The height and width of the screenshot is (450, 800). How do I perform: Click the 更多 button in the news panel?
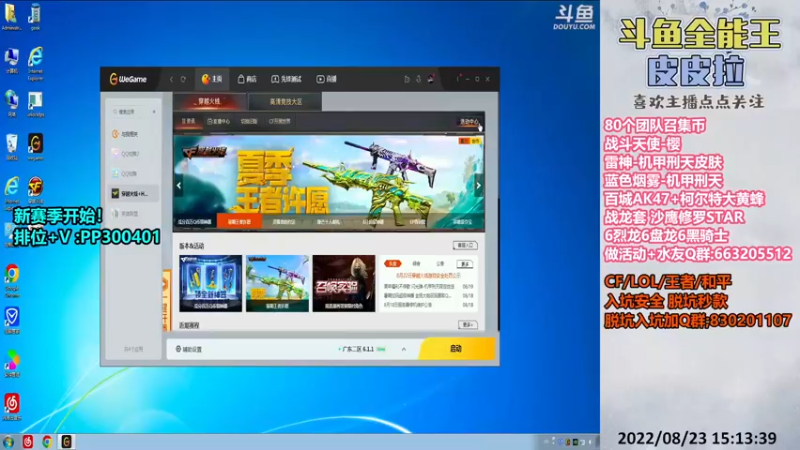pos(465,264)
